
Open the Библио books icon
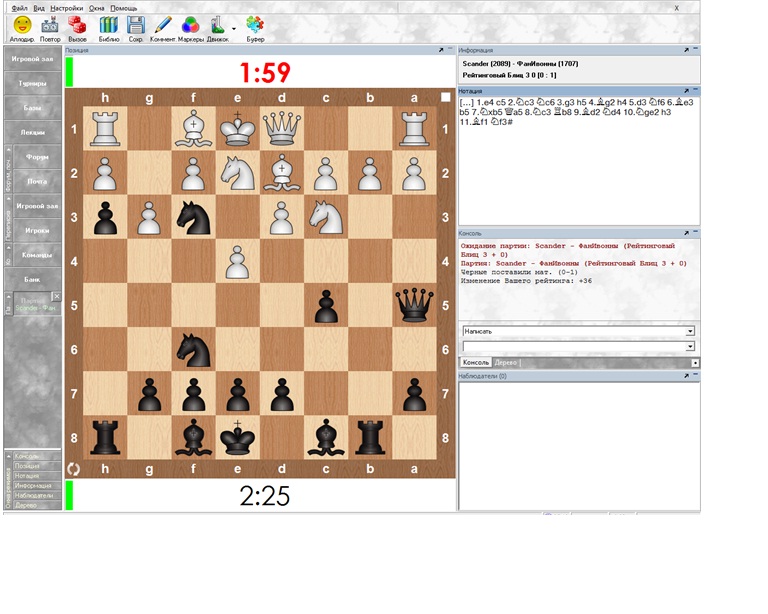point(109,25)
